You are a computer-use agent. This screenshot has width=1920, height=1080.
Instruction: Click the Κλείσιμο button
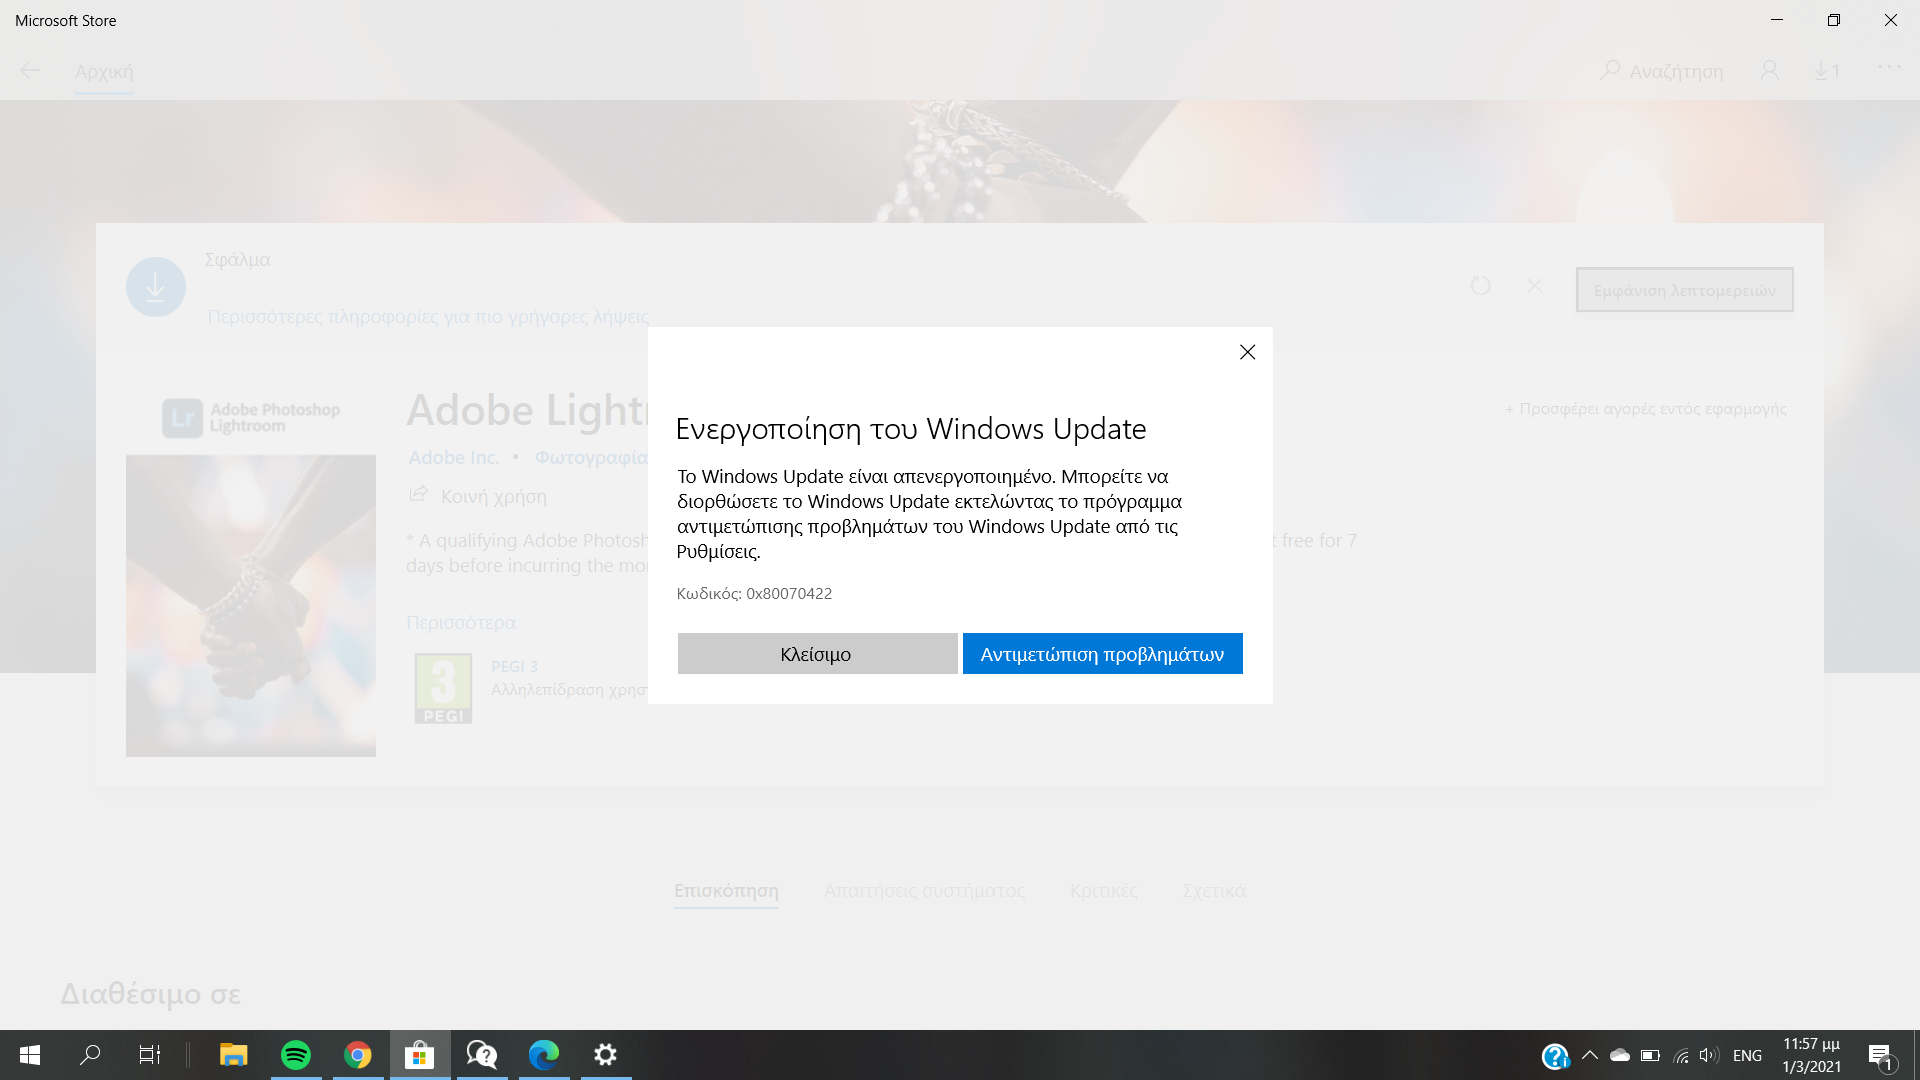817,654
